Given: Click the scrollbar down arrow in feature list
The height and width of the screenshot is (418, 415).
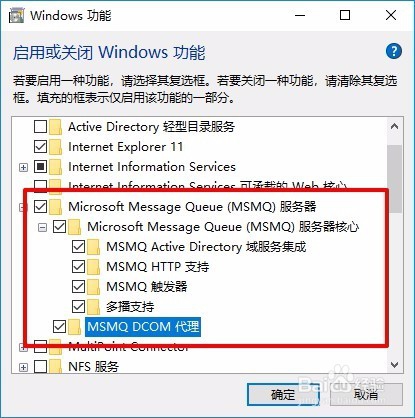Looking at the screenshot, I should pyautogui.click(x=395, y=365).
